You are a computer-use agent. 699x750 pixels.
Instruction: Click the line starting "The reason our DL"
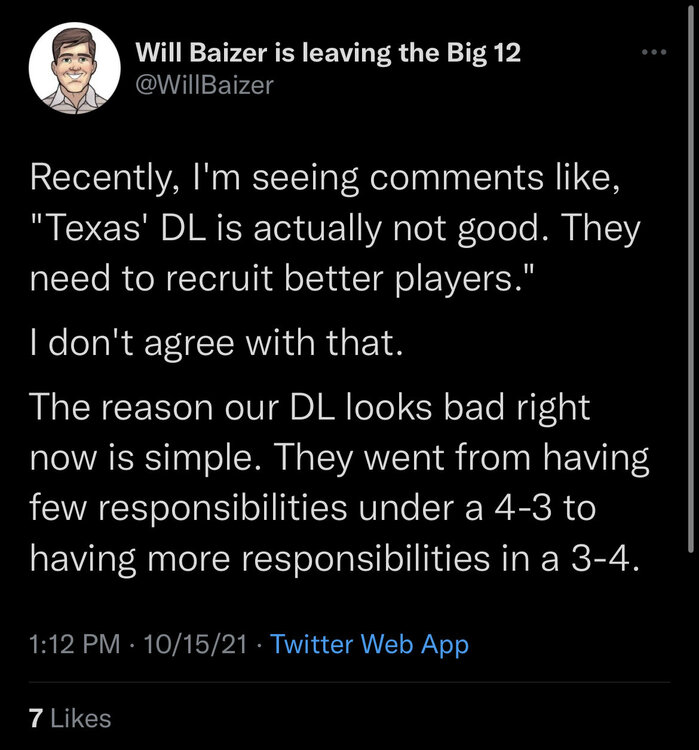coord(310,408)
